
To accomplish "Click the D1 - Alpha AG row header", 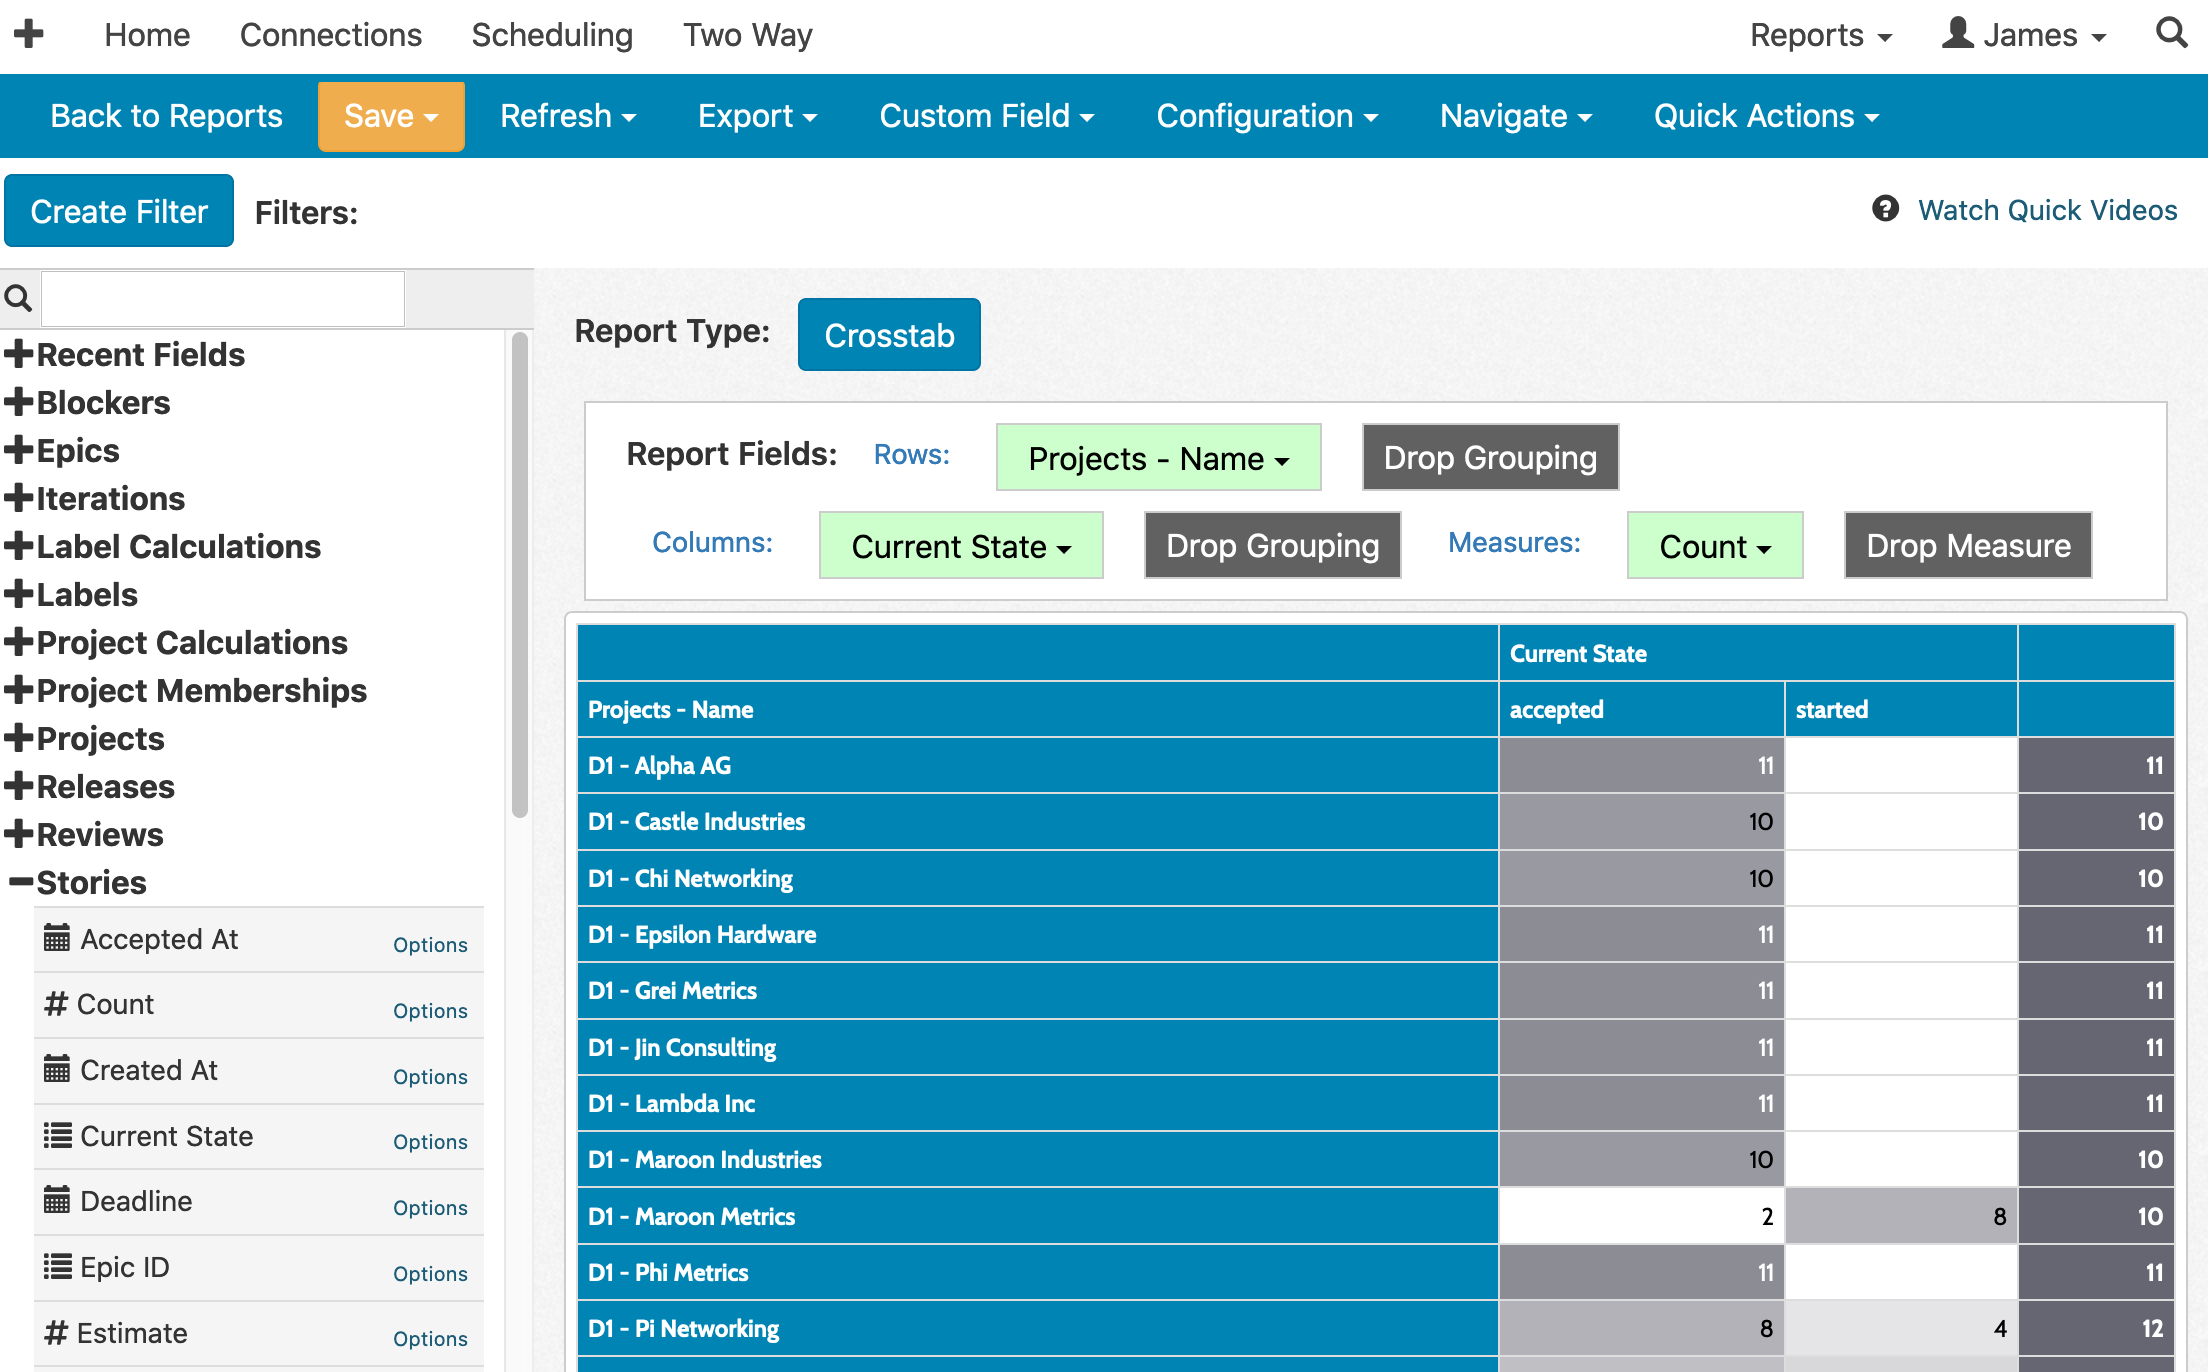I will coord(1038,765).
